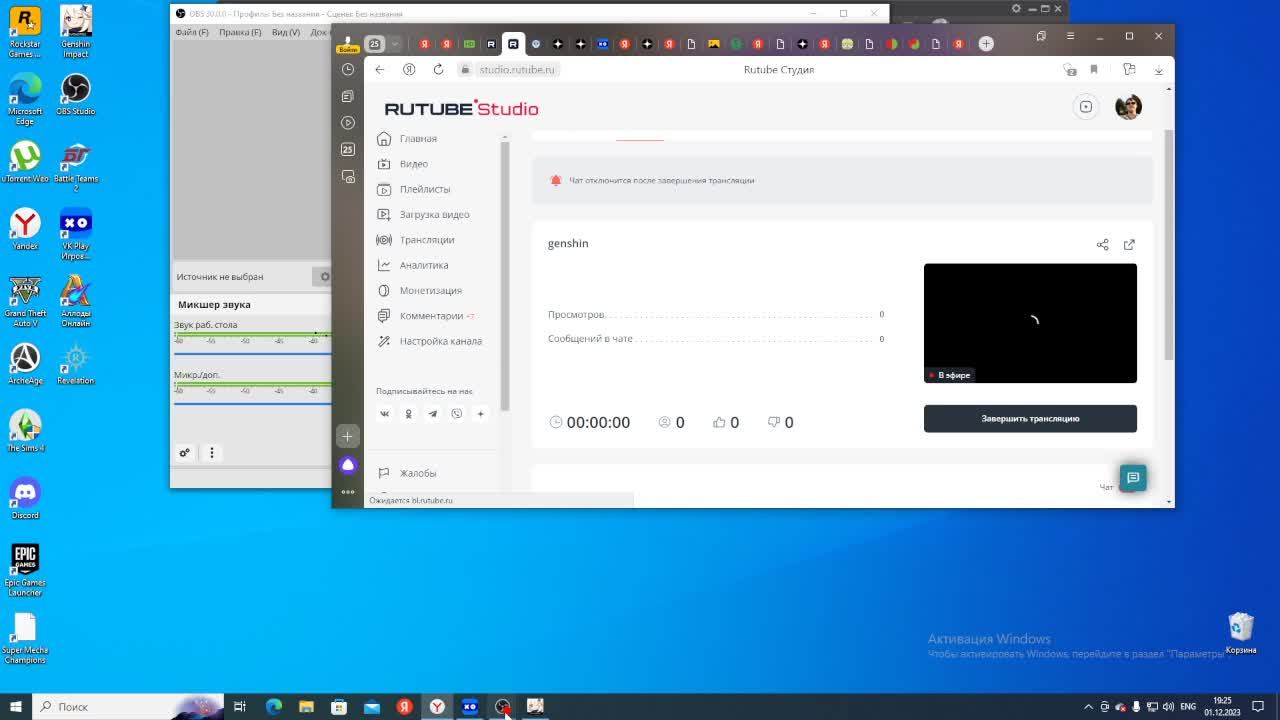Open the Dzen star social icon

click(480, 414)
